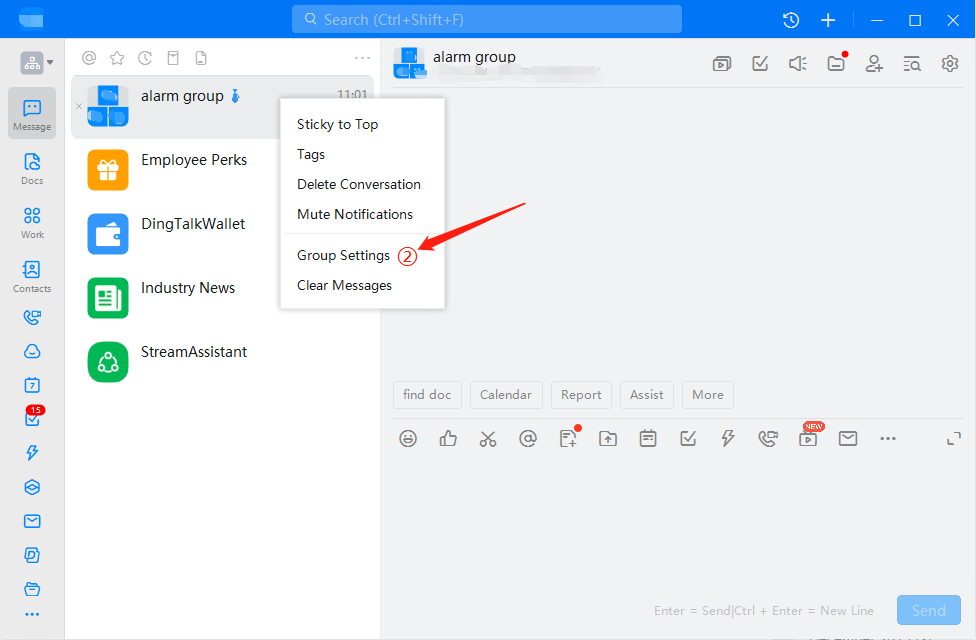Screen dimensions: 976x640
Task: Click the mention @ icon in chat toolbar
Action: [528, 438]
